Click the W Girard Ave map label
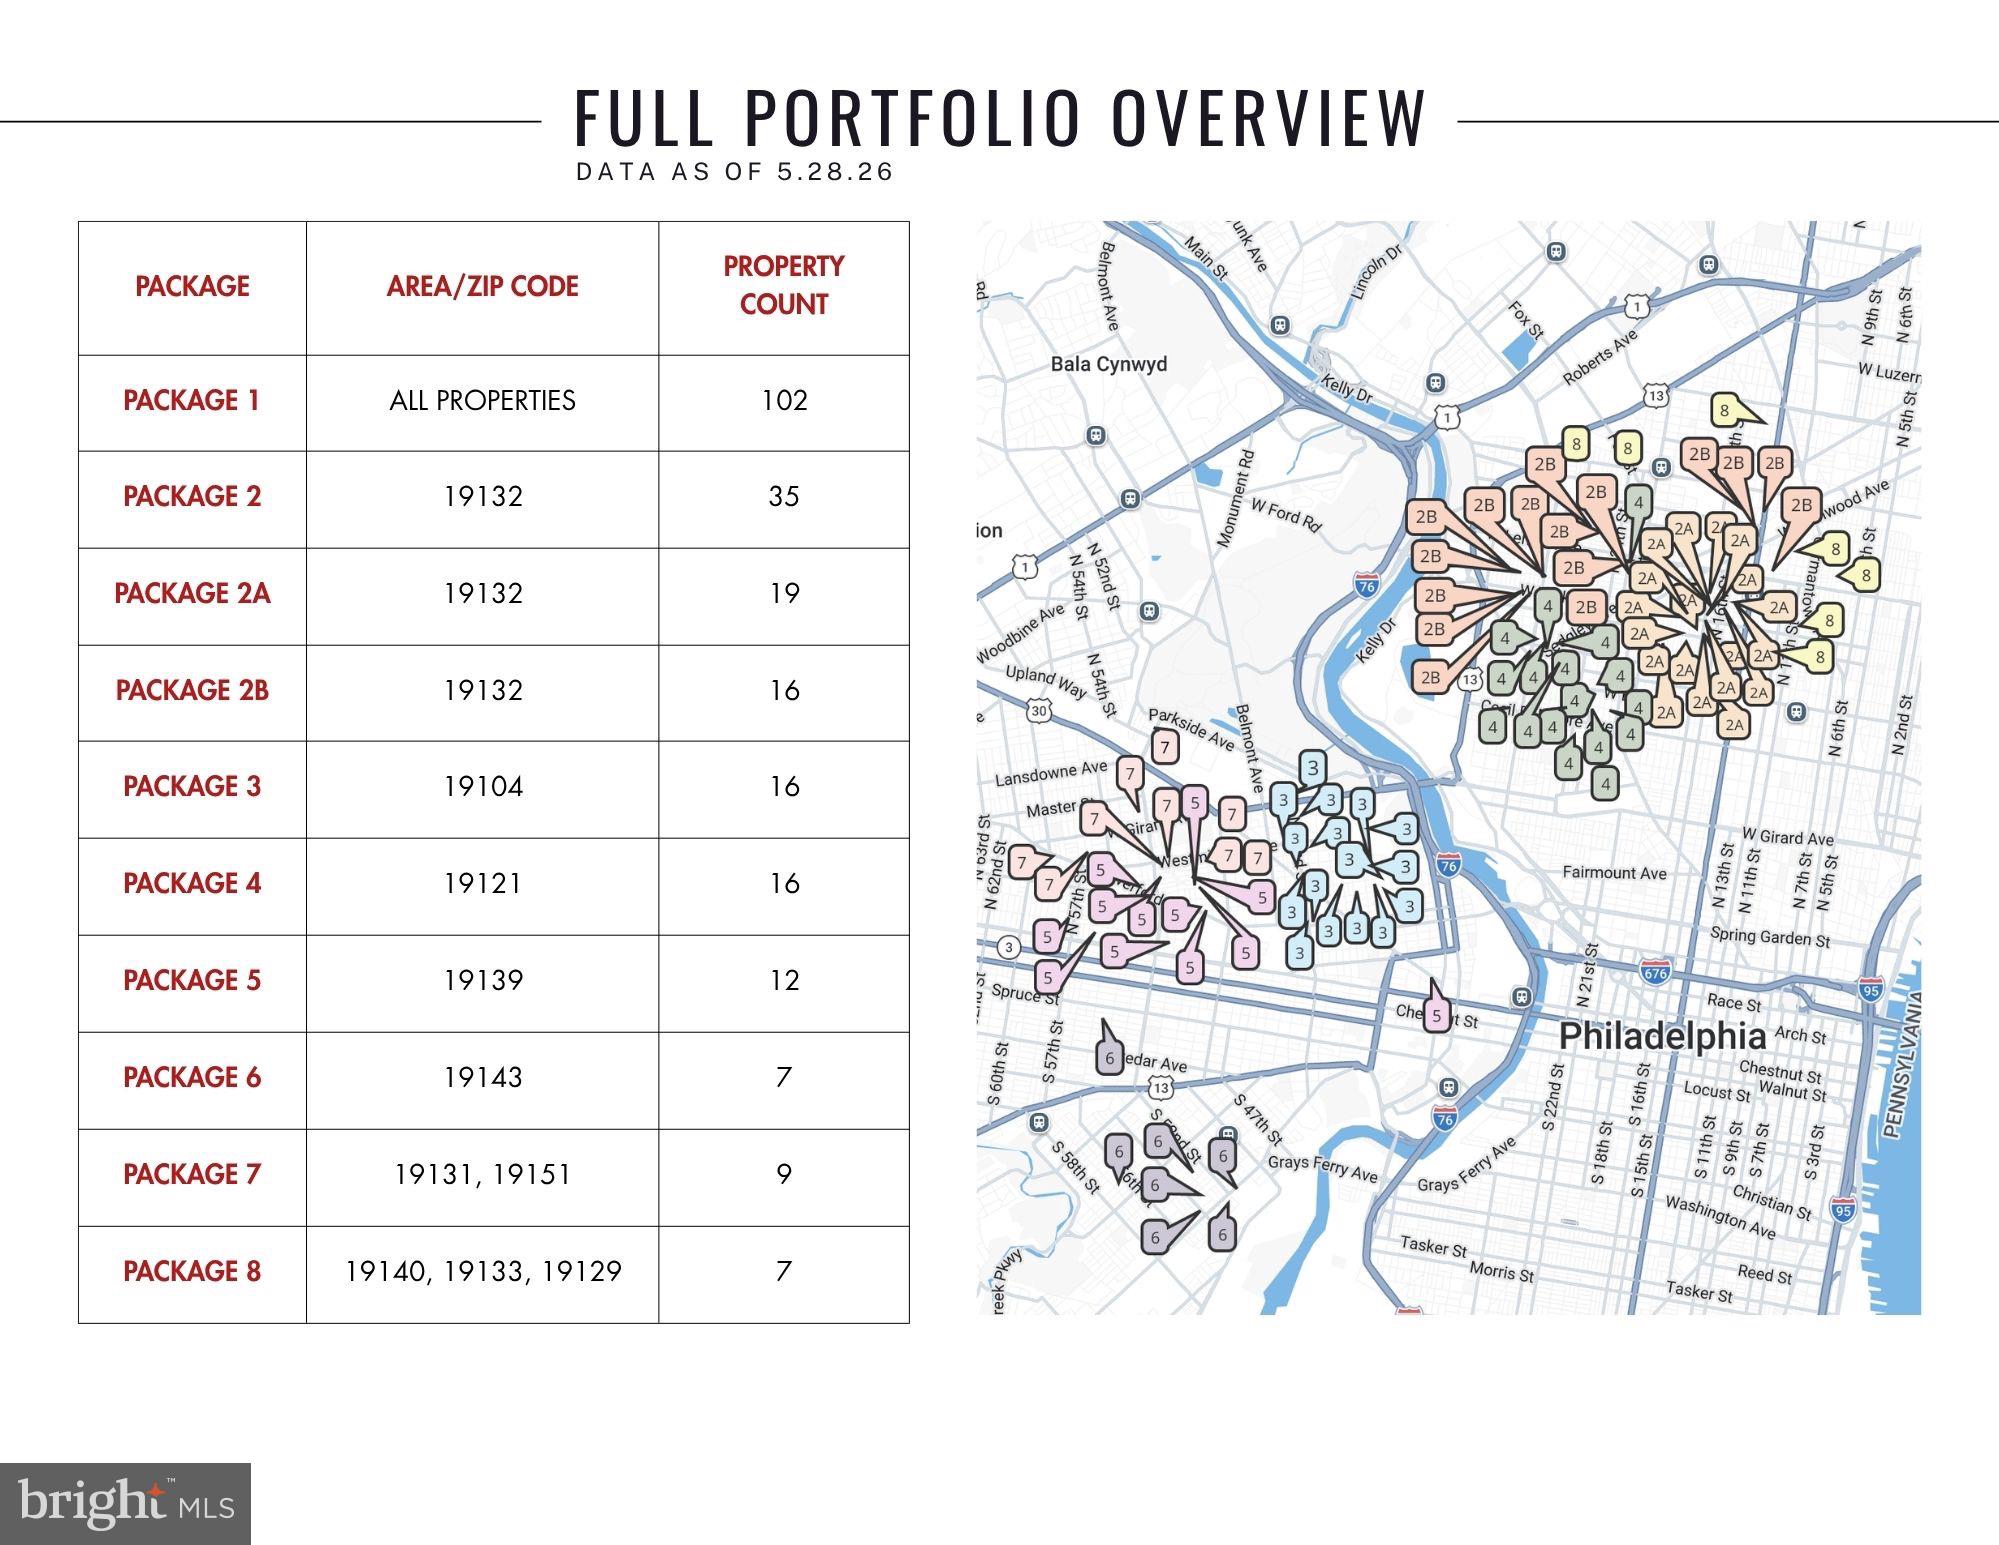Screen dimensions: 1999x1545 pyautogui.click(x=1787, y=837)
